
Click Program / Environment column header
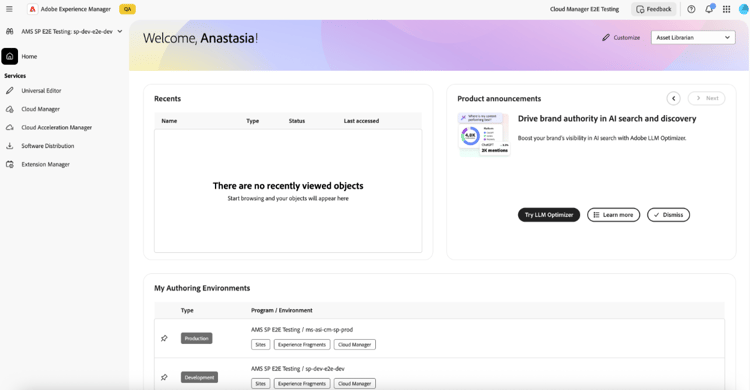pyautogui.click(x=282, y=311)
